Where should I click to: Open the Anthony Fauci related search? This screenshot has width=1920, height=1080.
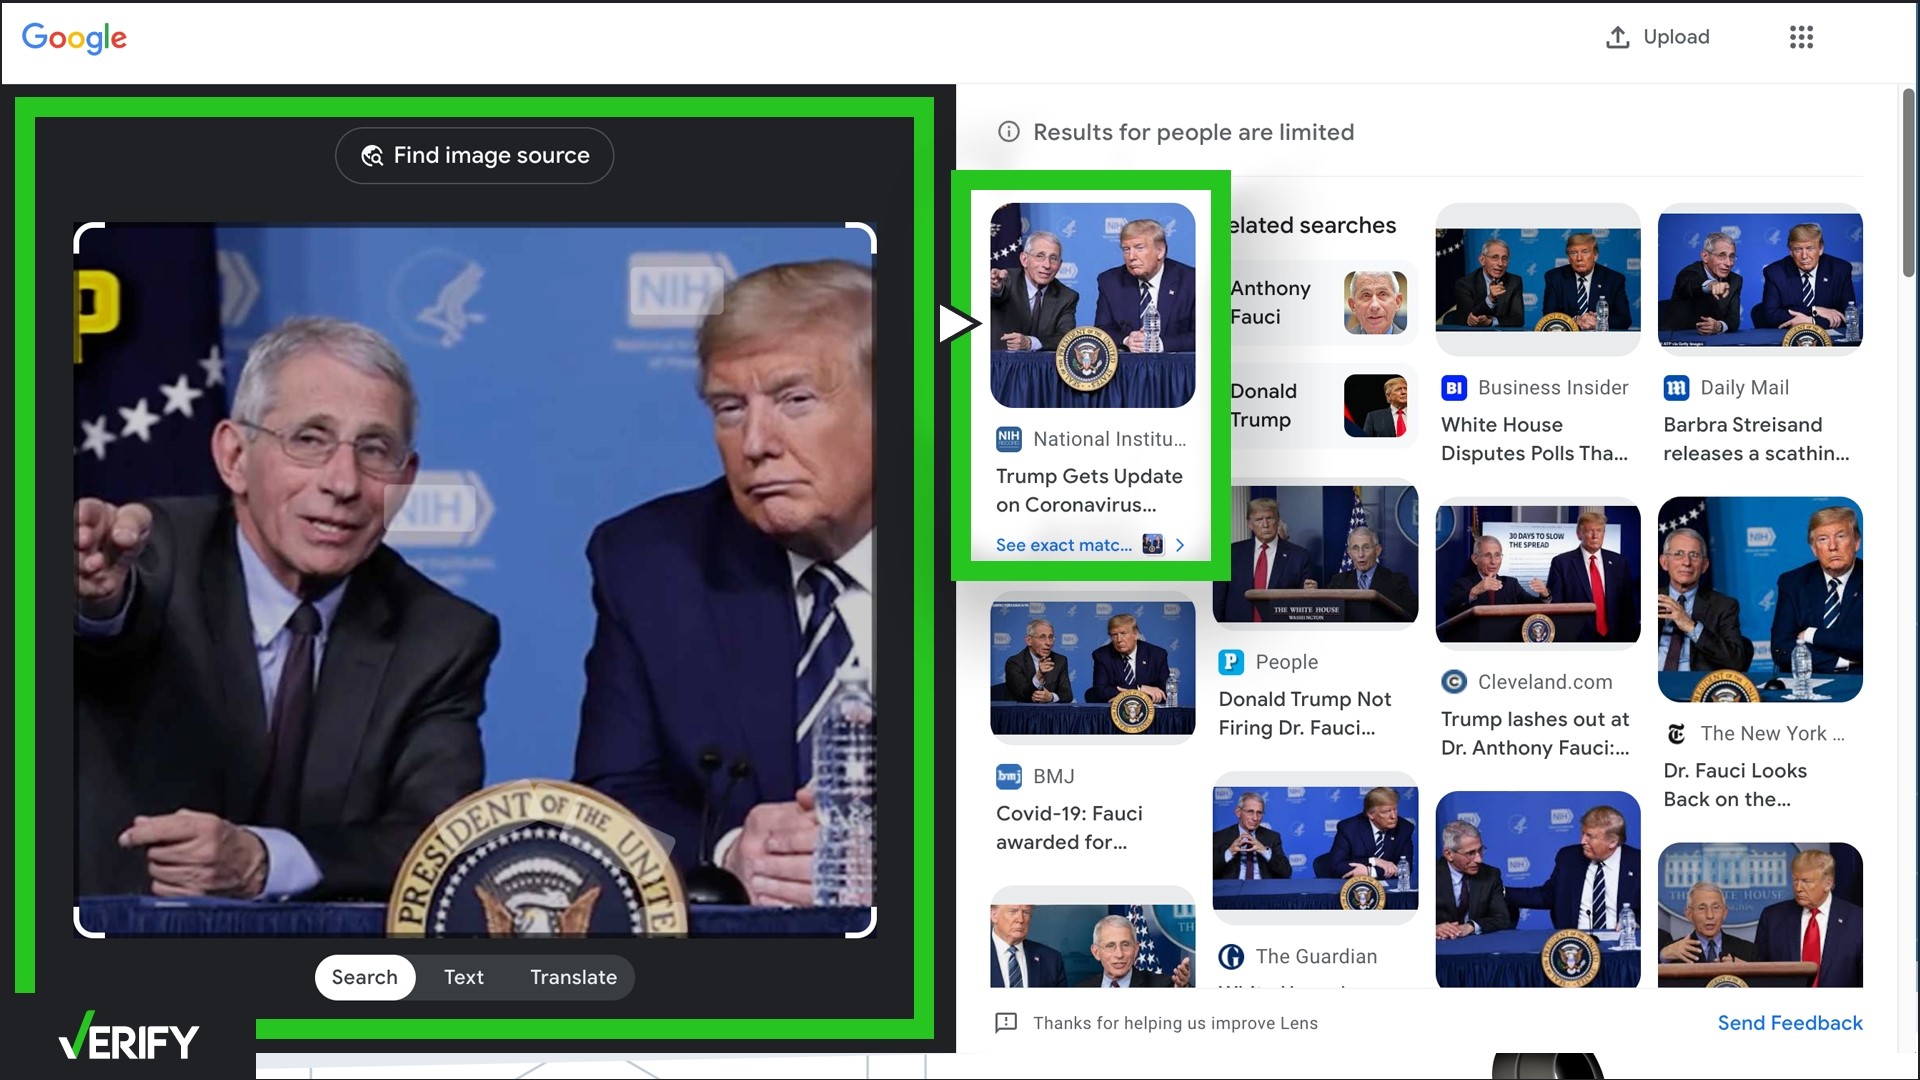1320,302
